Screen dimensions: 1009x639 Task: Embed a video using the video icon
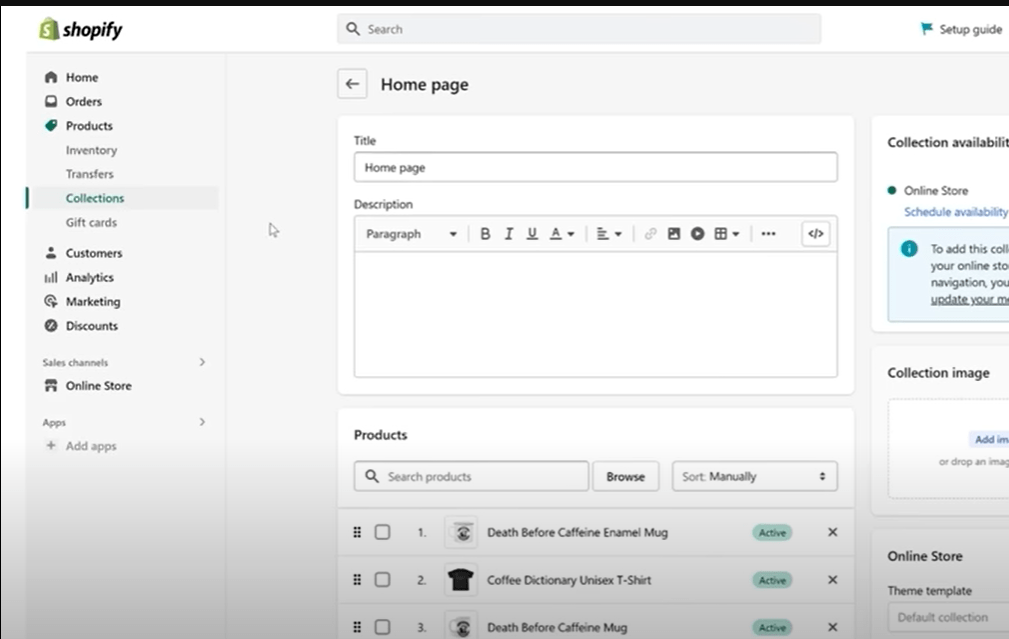tap(697, 233)
